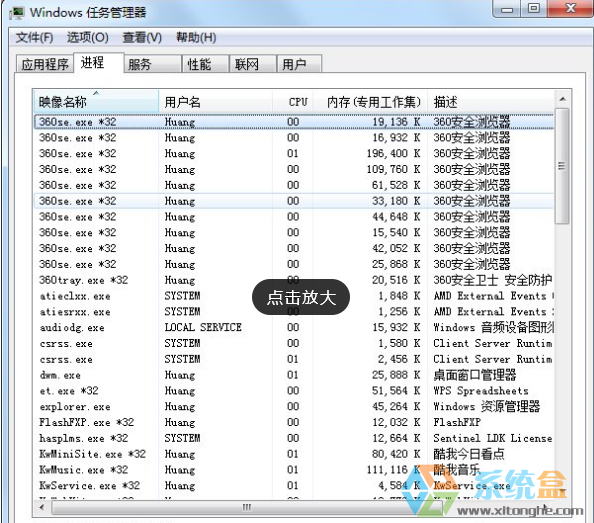Select 360se.exe row using 19,136 K

point(294,122)
